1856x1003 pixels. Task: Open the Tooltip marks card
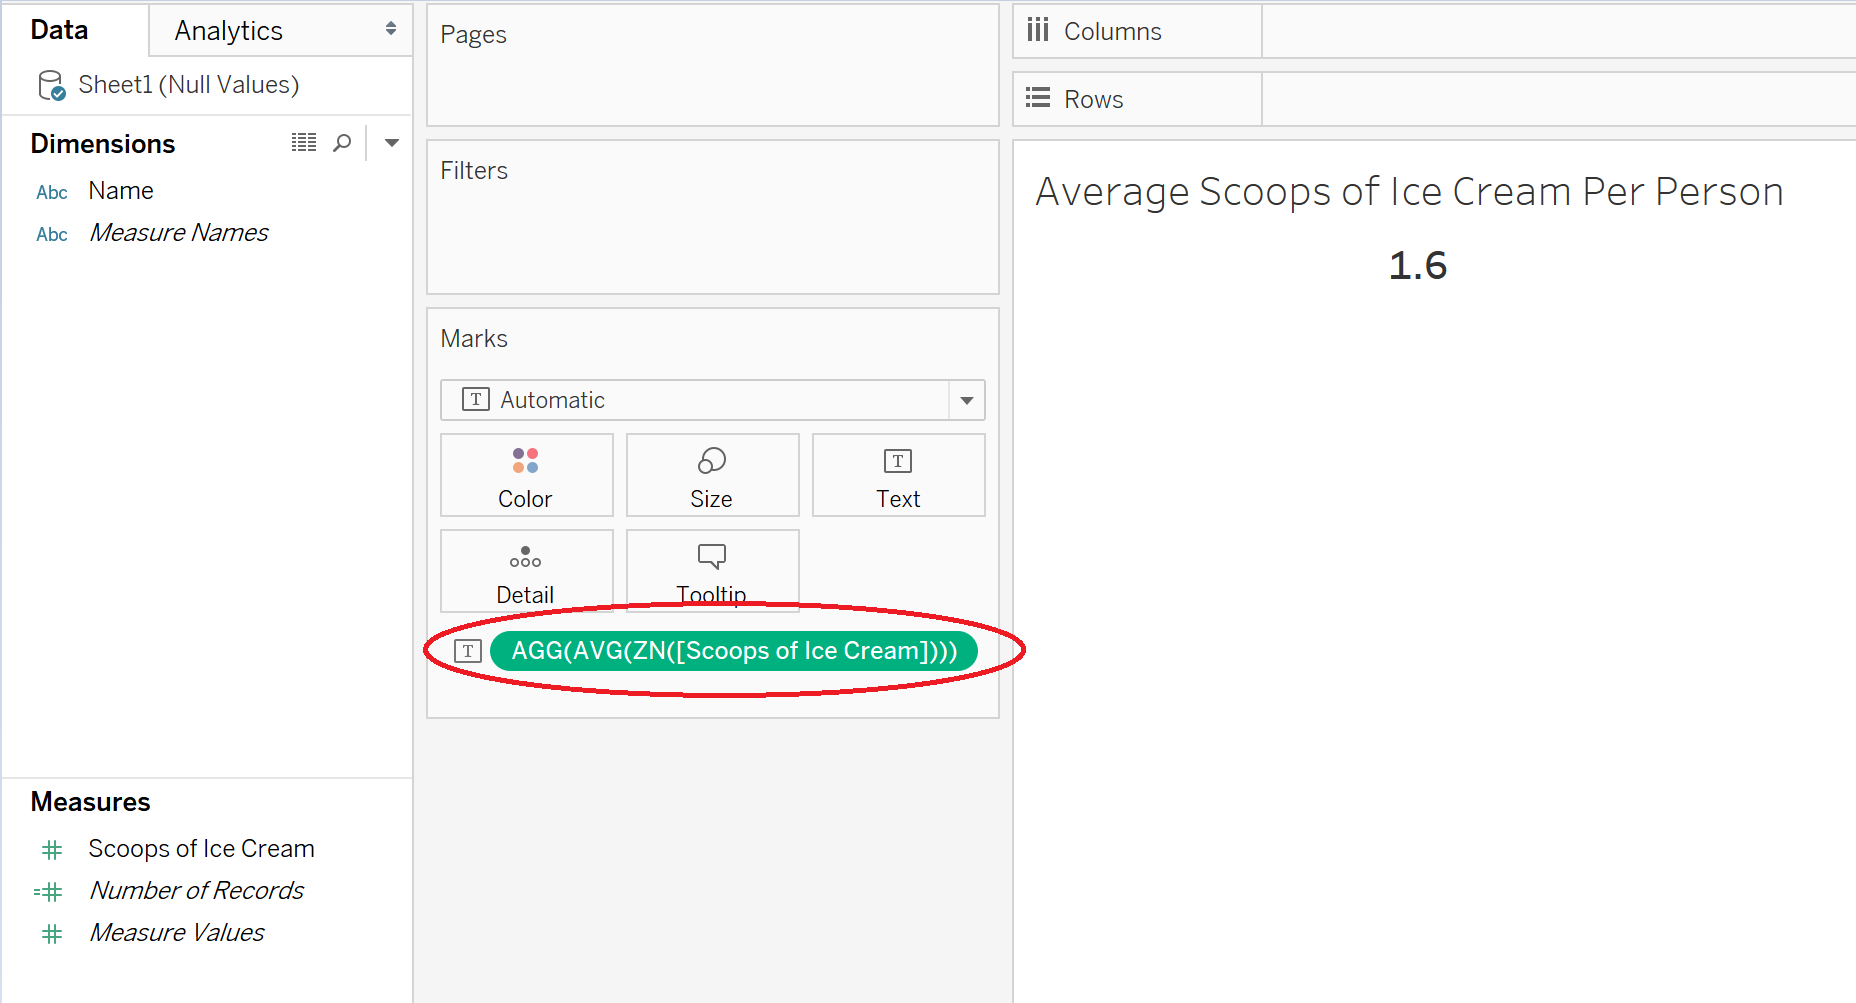pos(712,571)
